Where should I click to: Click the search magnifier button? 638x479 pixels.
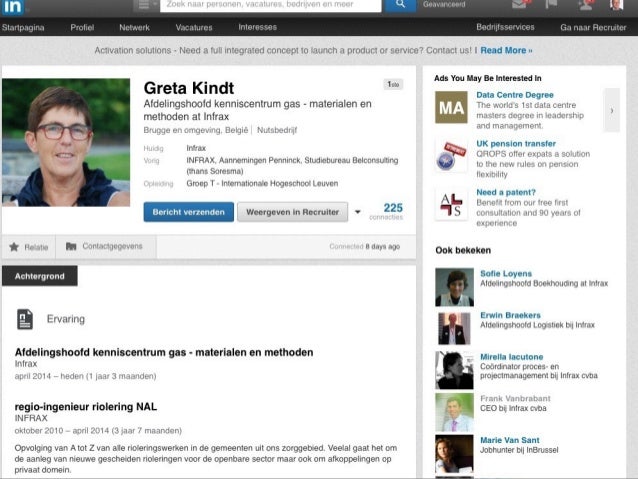click(x=400, y=5)
